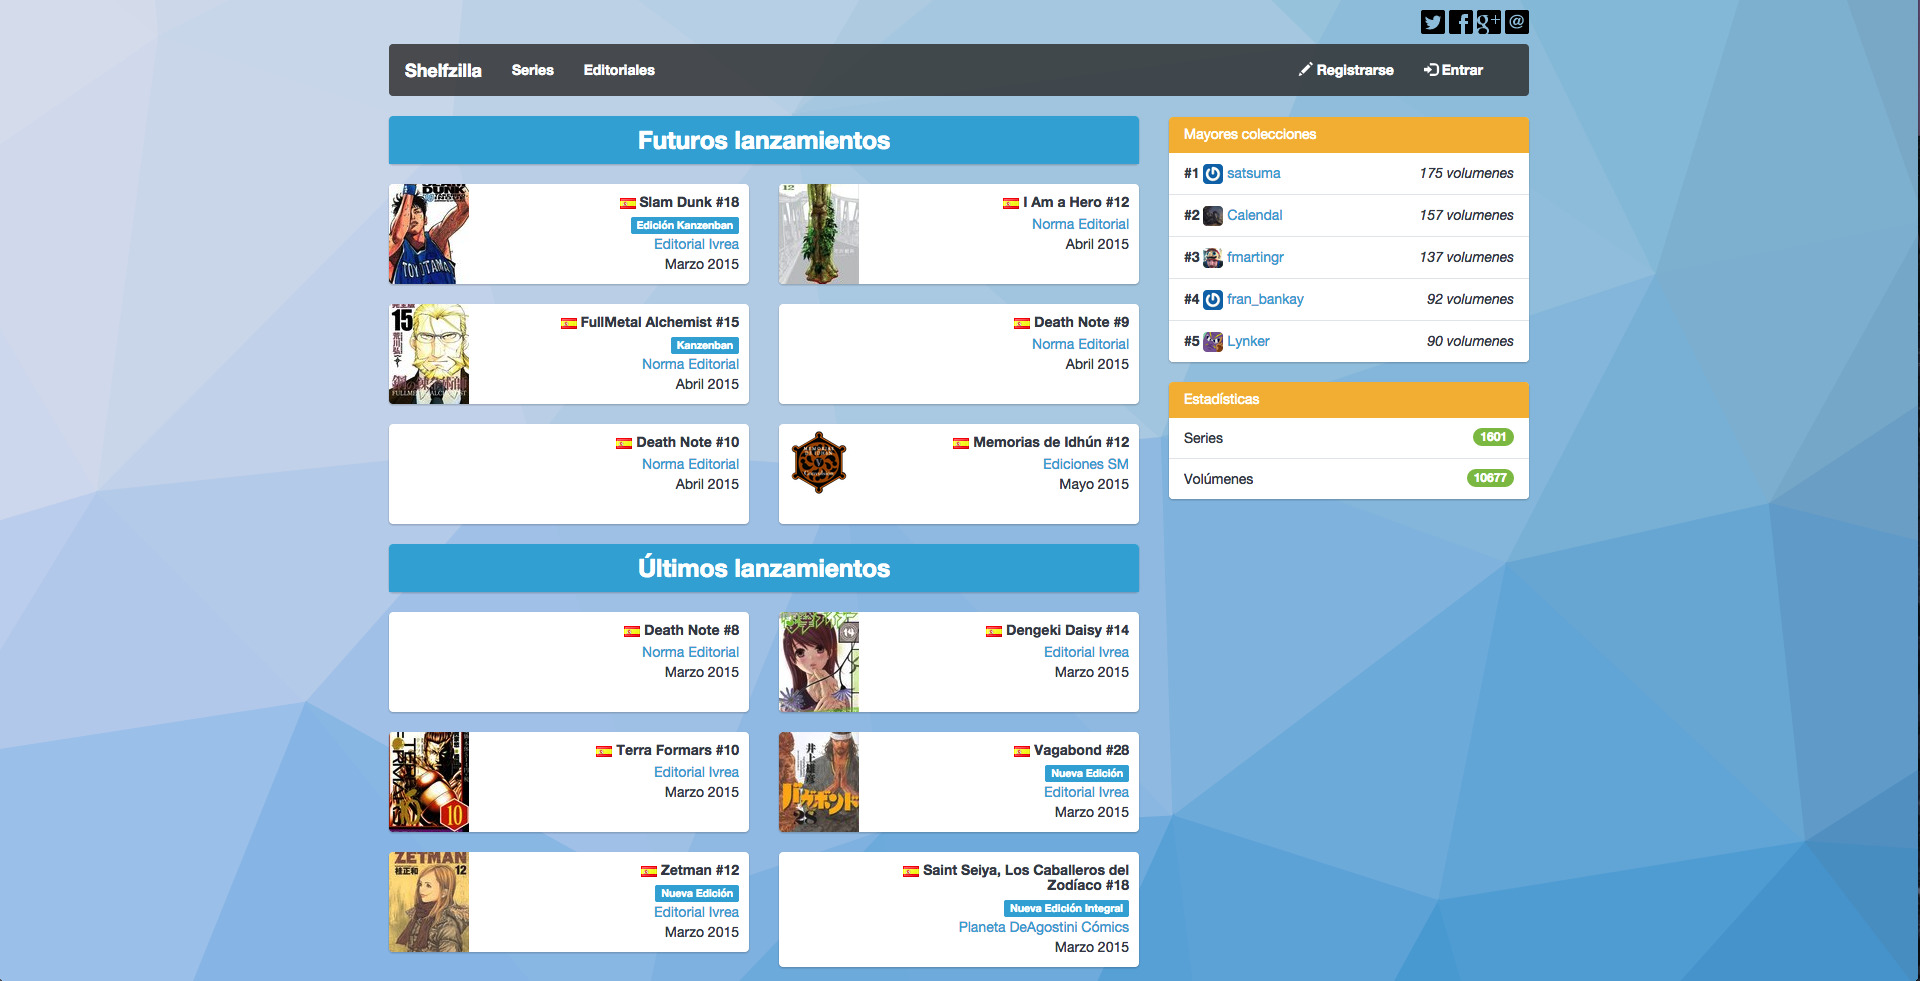Screen dimensions: 1920x981
Task: Open Editorial Ivrea link under Slam Dunk #18
Action: click(x=696, y=244)
